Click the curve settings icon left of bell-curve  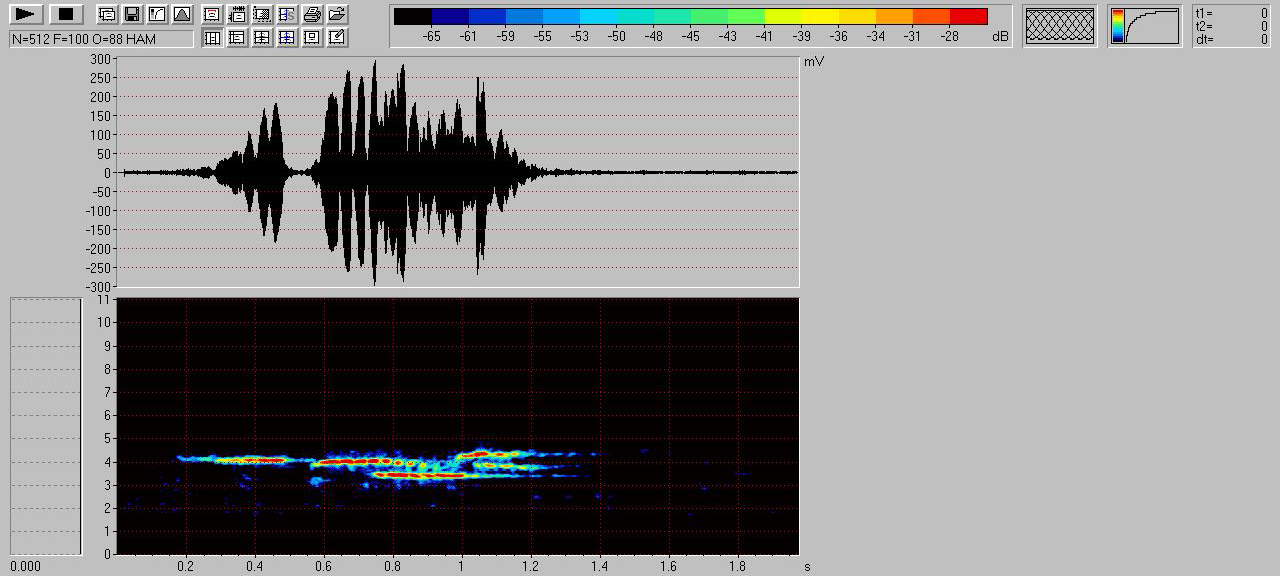tap(156, 14)
